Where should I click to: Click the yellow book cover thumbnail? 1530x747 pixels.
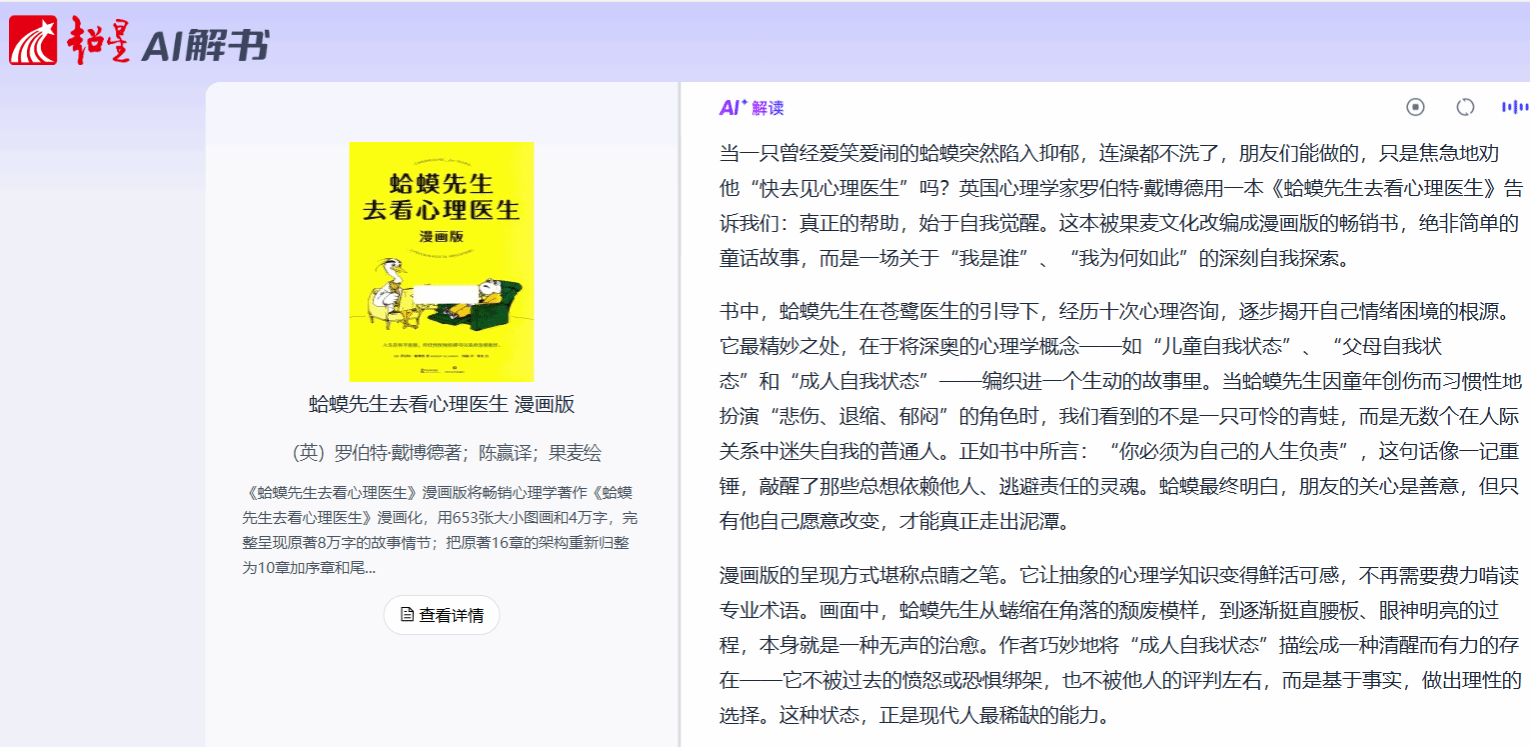pyautogui.click(x=441, y=261)
